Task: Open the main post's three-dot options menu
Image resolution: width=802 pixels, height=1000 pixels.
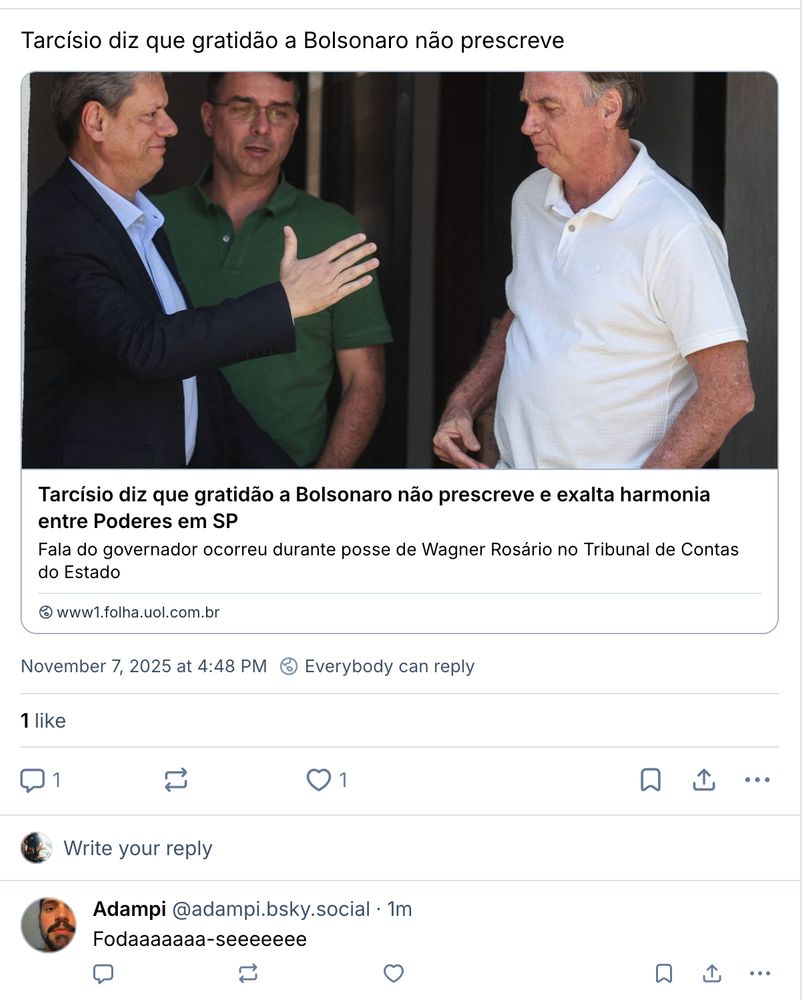Action: [x=757, y=780]
